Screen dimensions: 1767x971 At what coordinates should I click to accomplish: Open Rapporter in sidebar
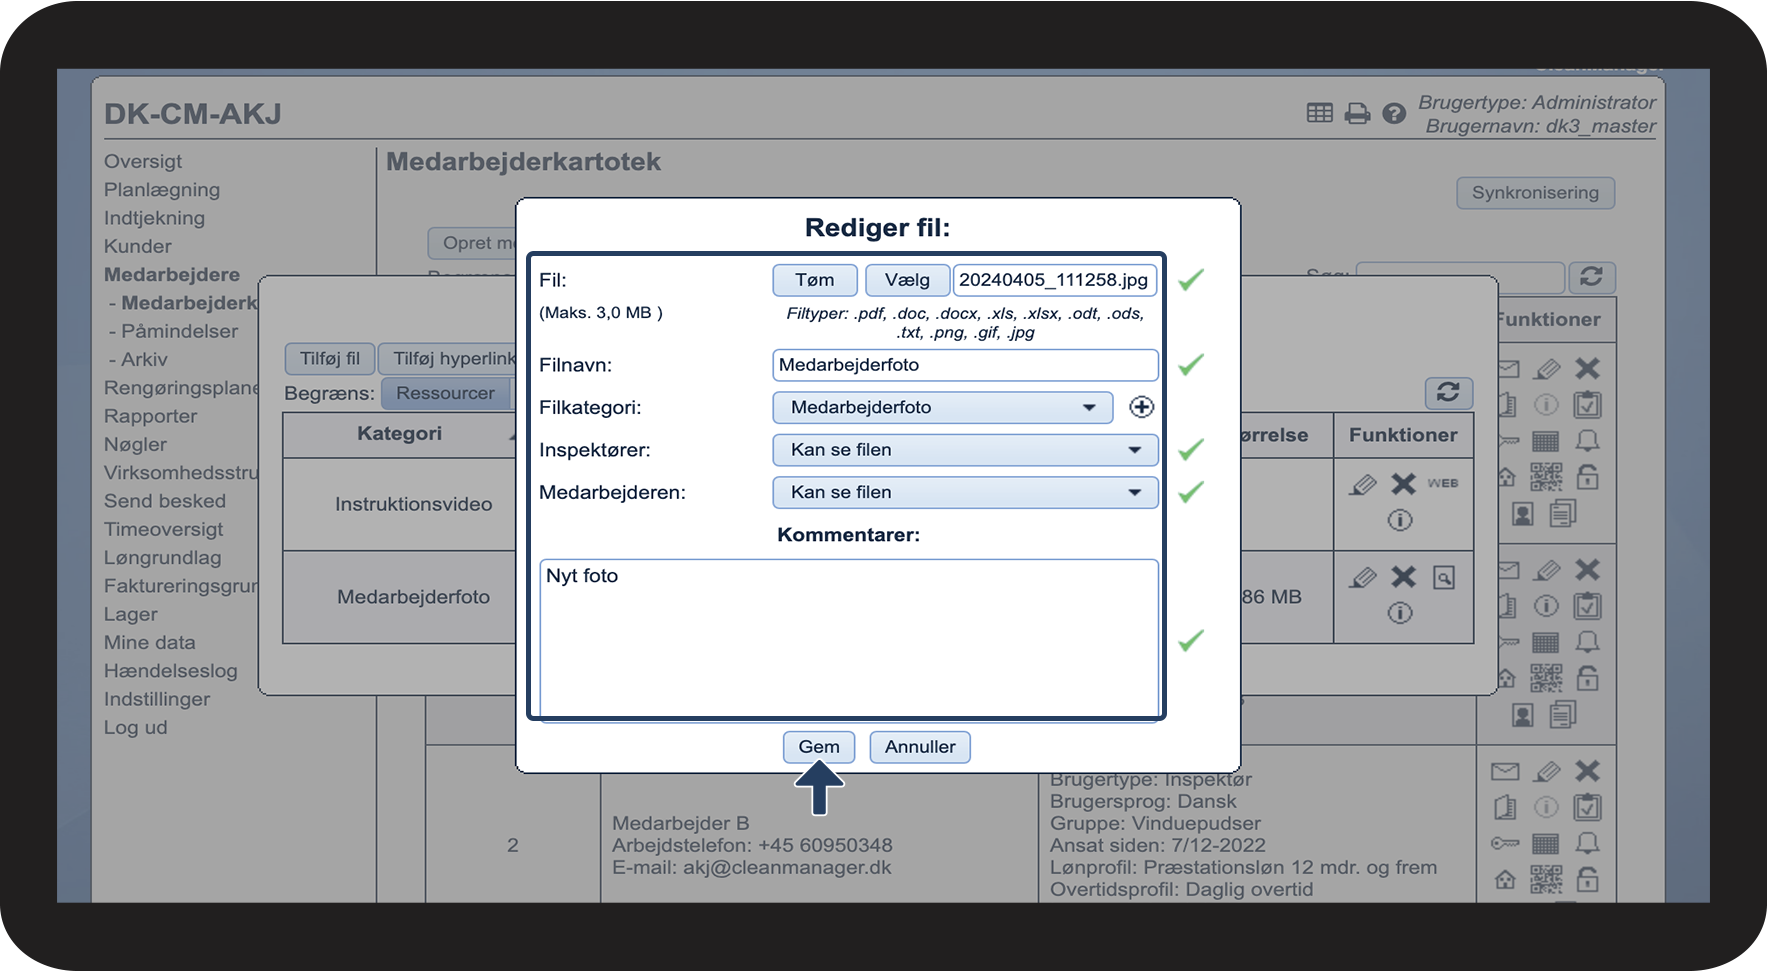(x=150, y=416)
